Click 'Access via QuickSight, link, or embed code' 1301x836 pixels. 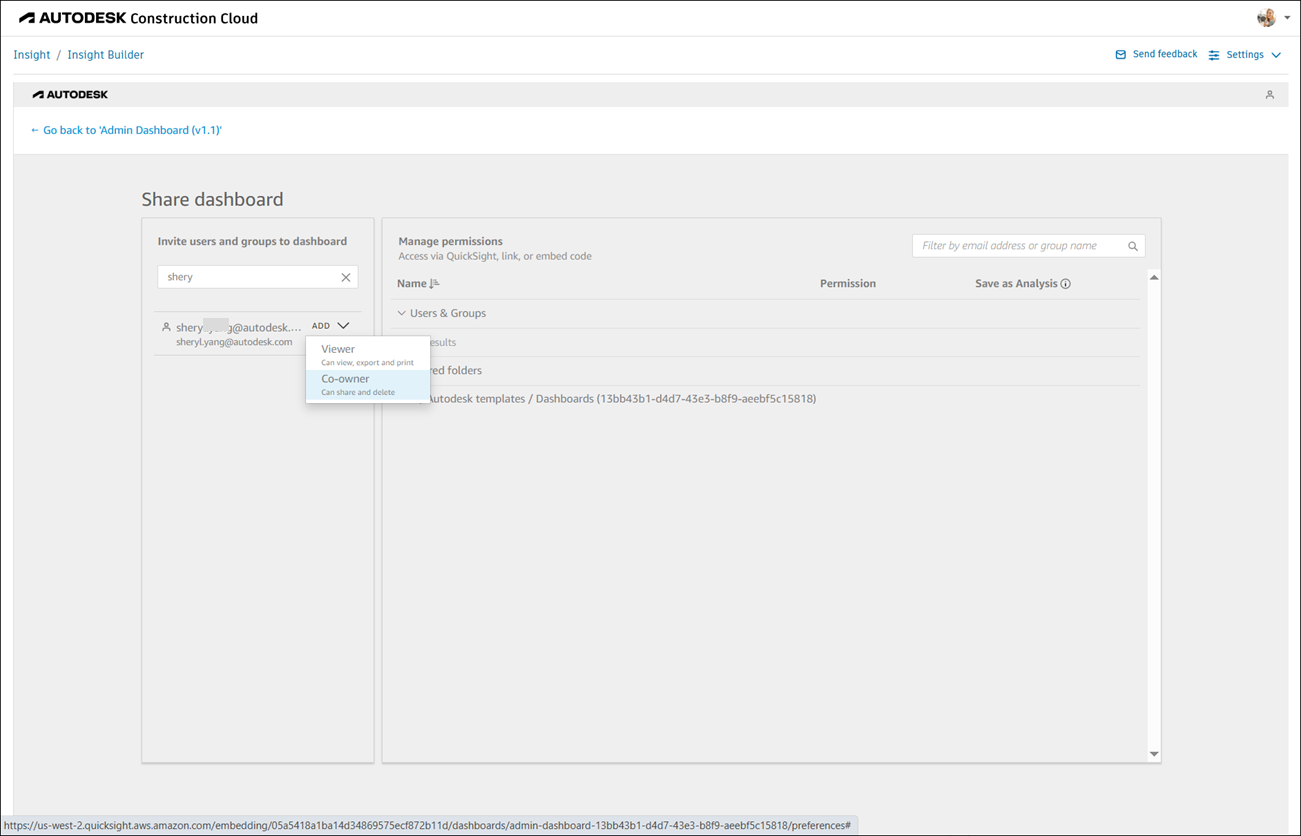coord(495,257)
